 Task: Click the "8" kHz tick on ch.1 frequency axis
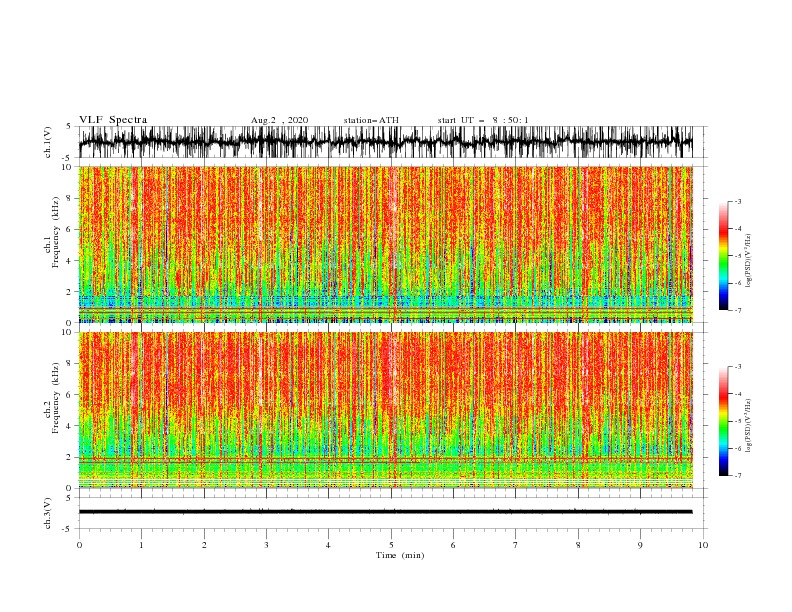pos(70,198)
